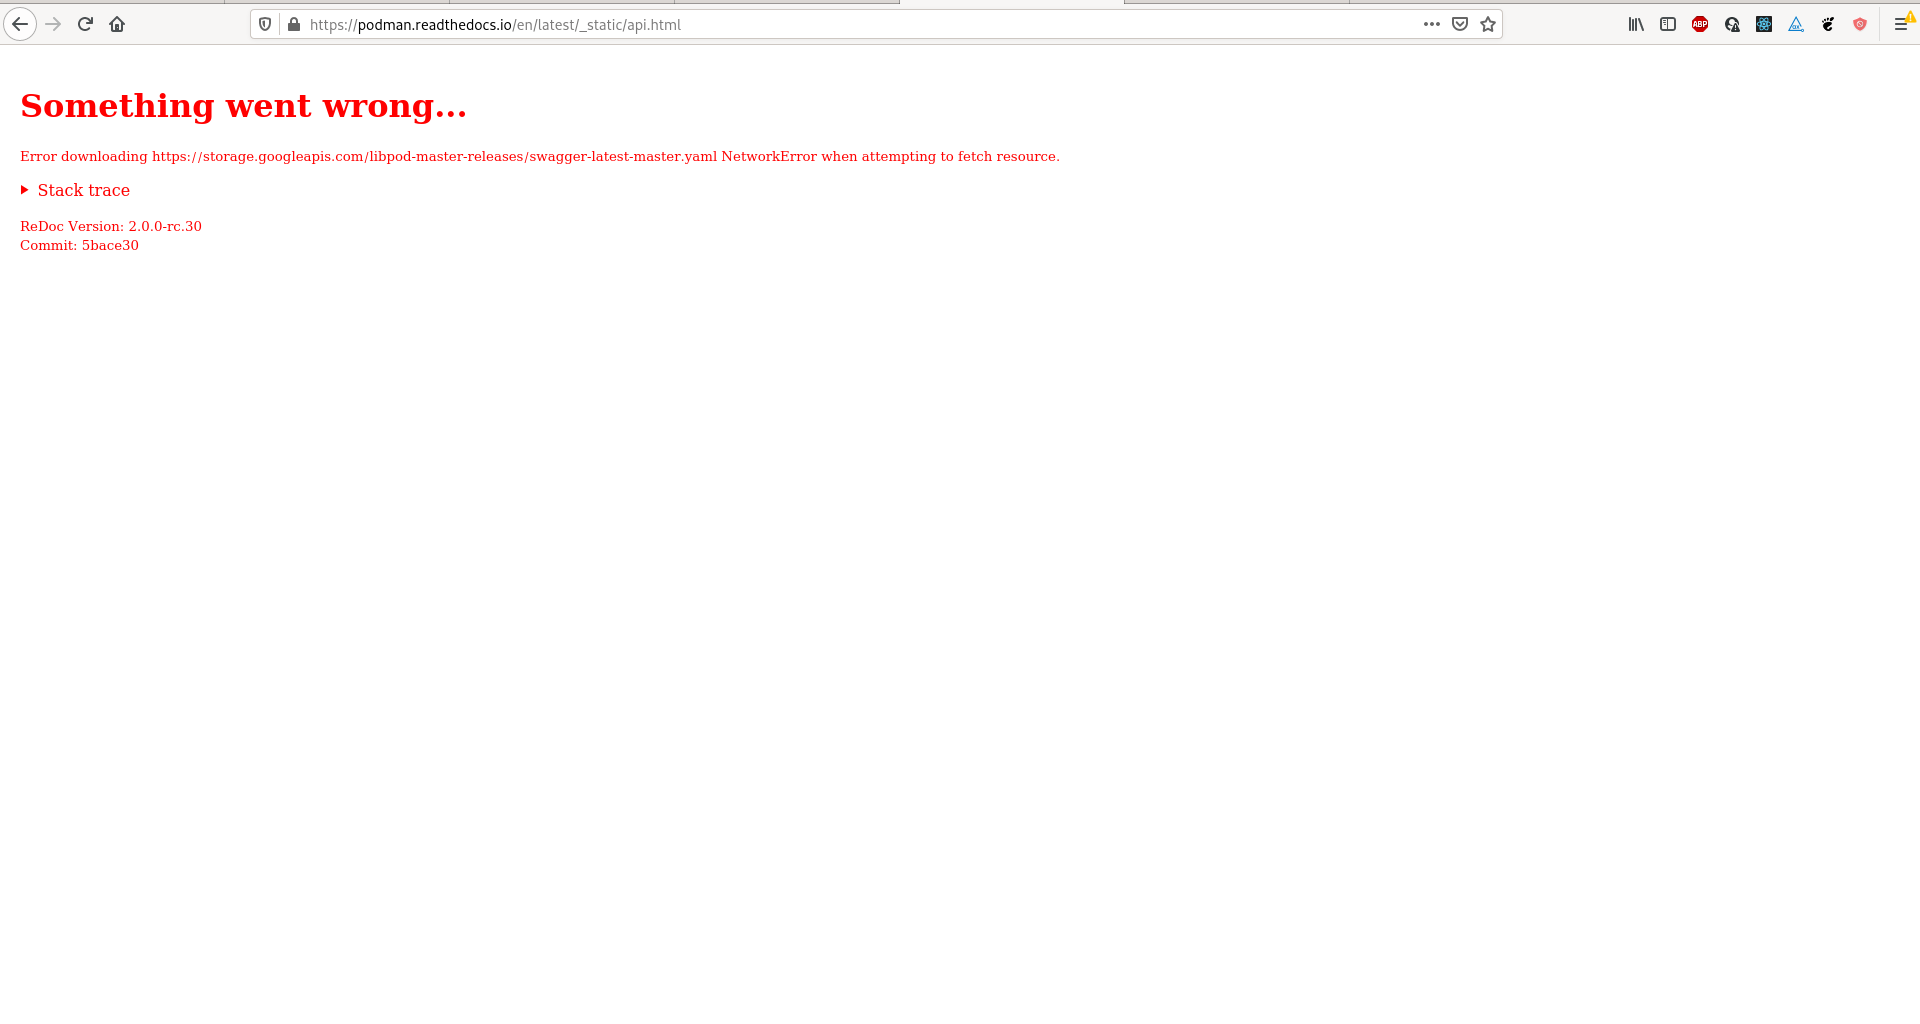Switch to the active browser tab
This screenshot has width=1920, height=1024.
pos(1010,4)
